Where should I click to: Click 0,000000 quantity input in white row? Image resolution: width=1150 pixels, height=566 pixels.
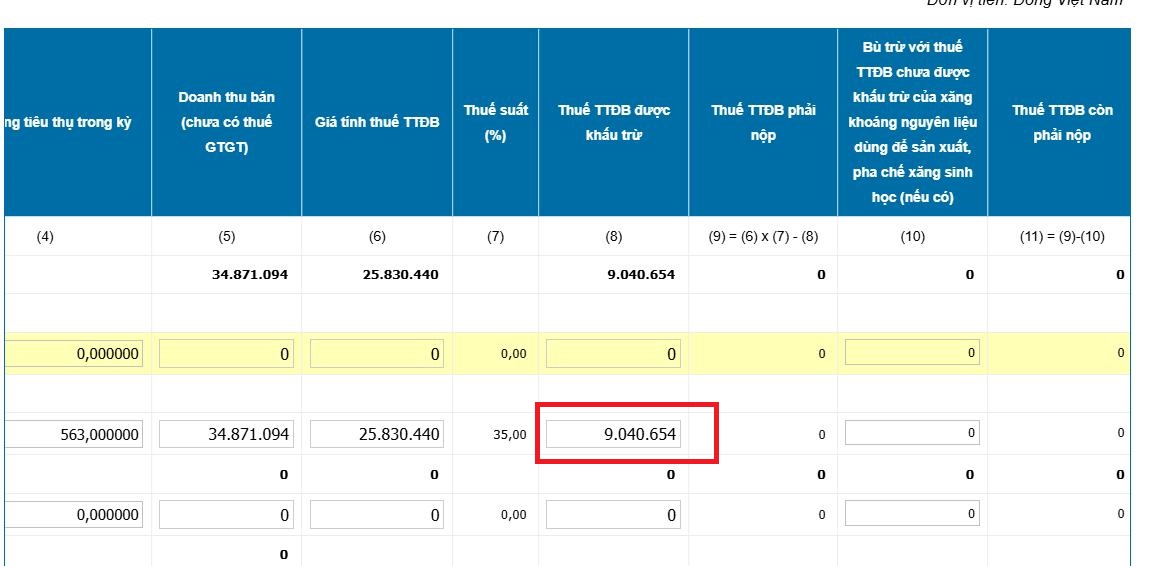[x=72, y=515]
